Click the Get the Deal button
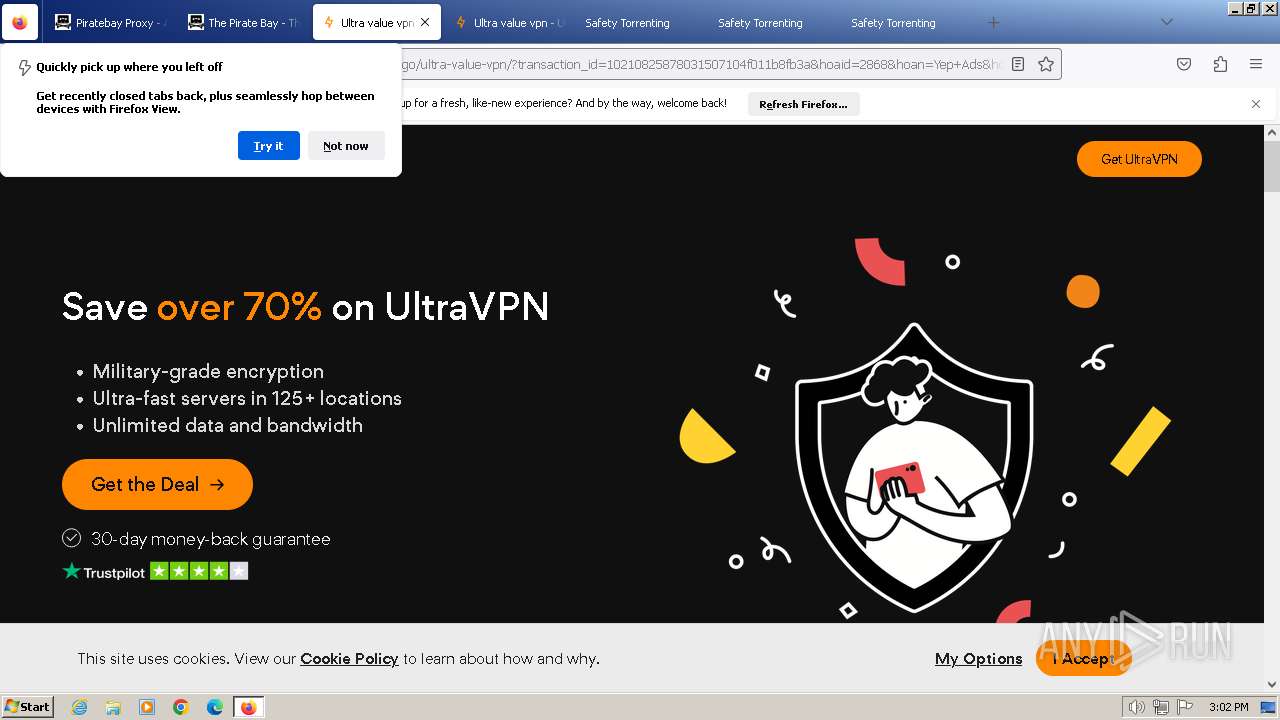This screenshot has height=720, width=1280. (x=157, y=484)
